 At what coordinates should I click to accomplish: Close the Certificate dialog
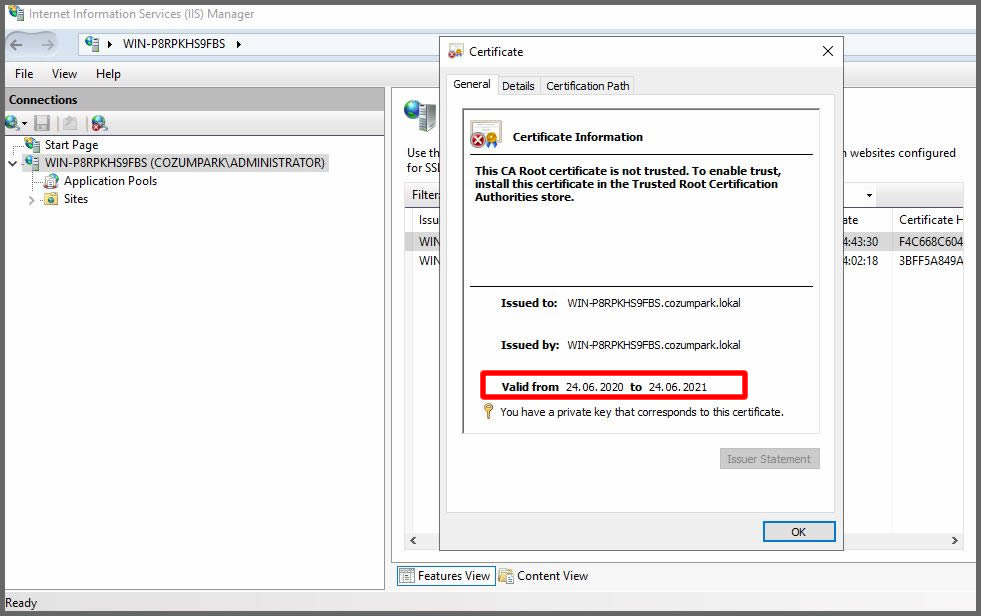point(827,51)
